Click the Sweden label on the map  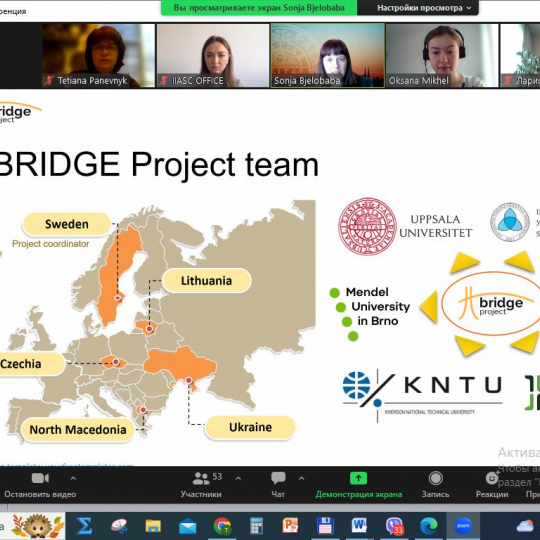67,224
